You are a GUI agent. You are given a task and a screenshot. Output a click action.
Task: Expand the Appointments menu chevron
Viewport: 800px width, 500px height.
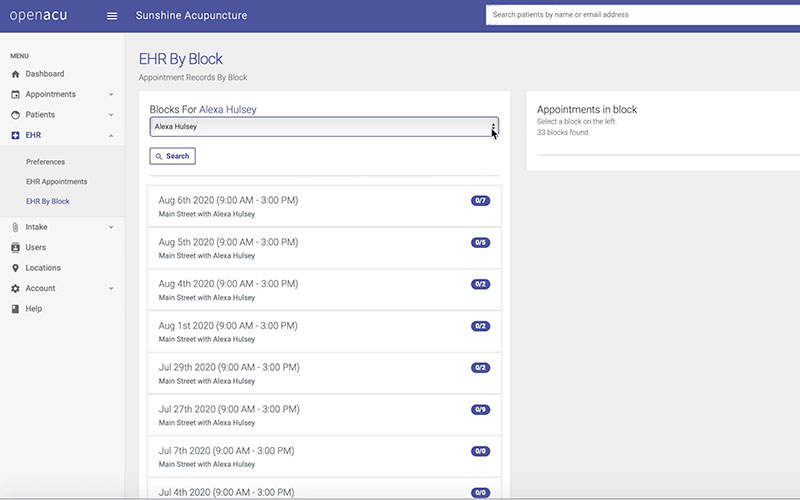tap(111, 94)
